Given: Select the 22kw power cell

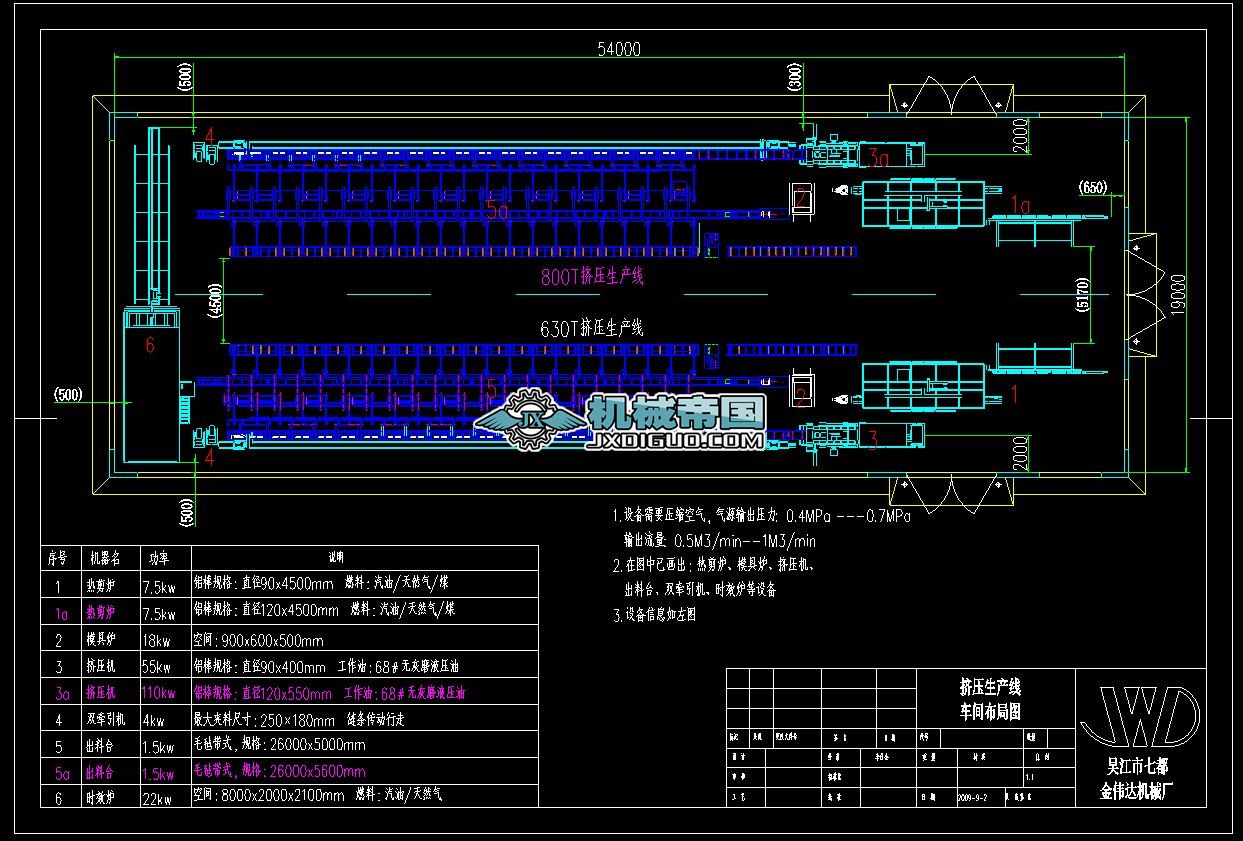Looking at the screenshot, I should tap(157, 797).
